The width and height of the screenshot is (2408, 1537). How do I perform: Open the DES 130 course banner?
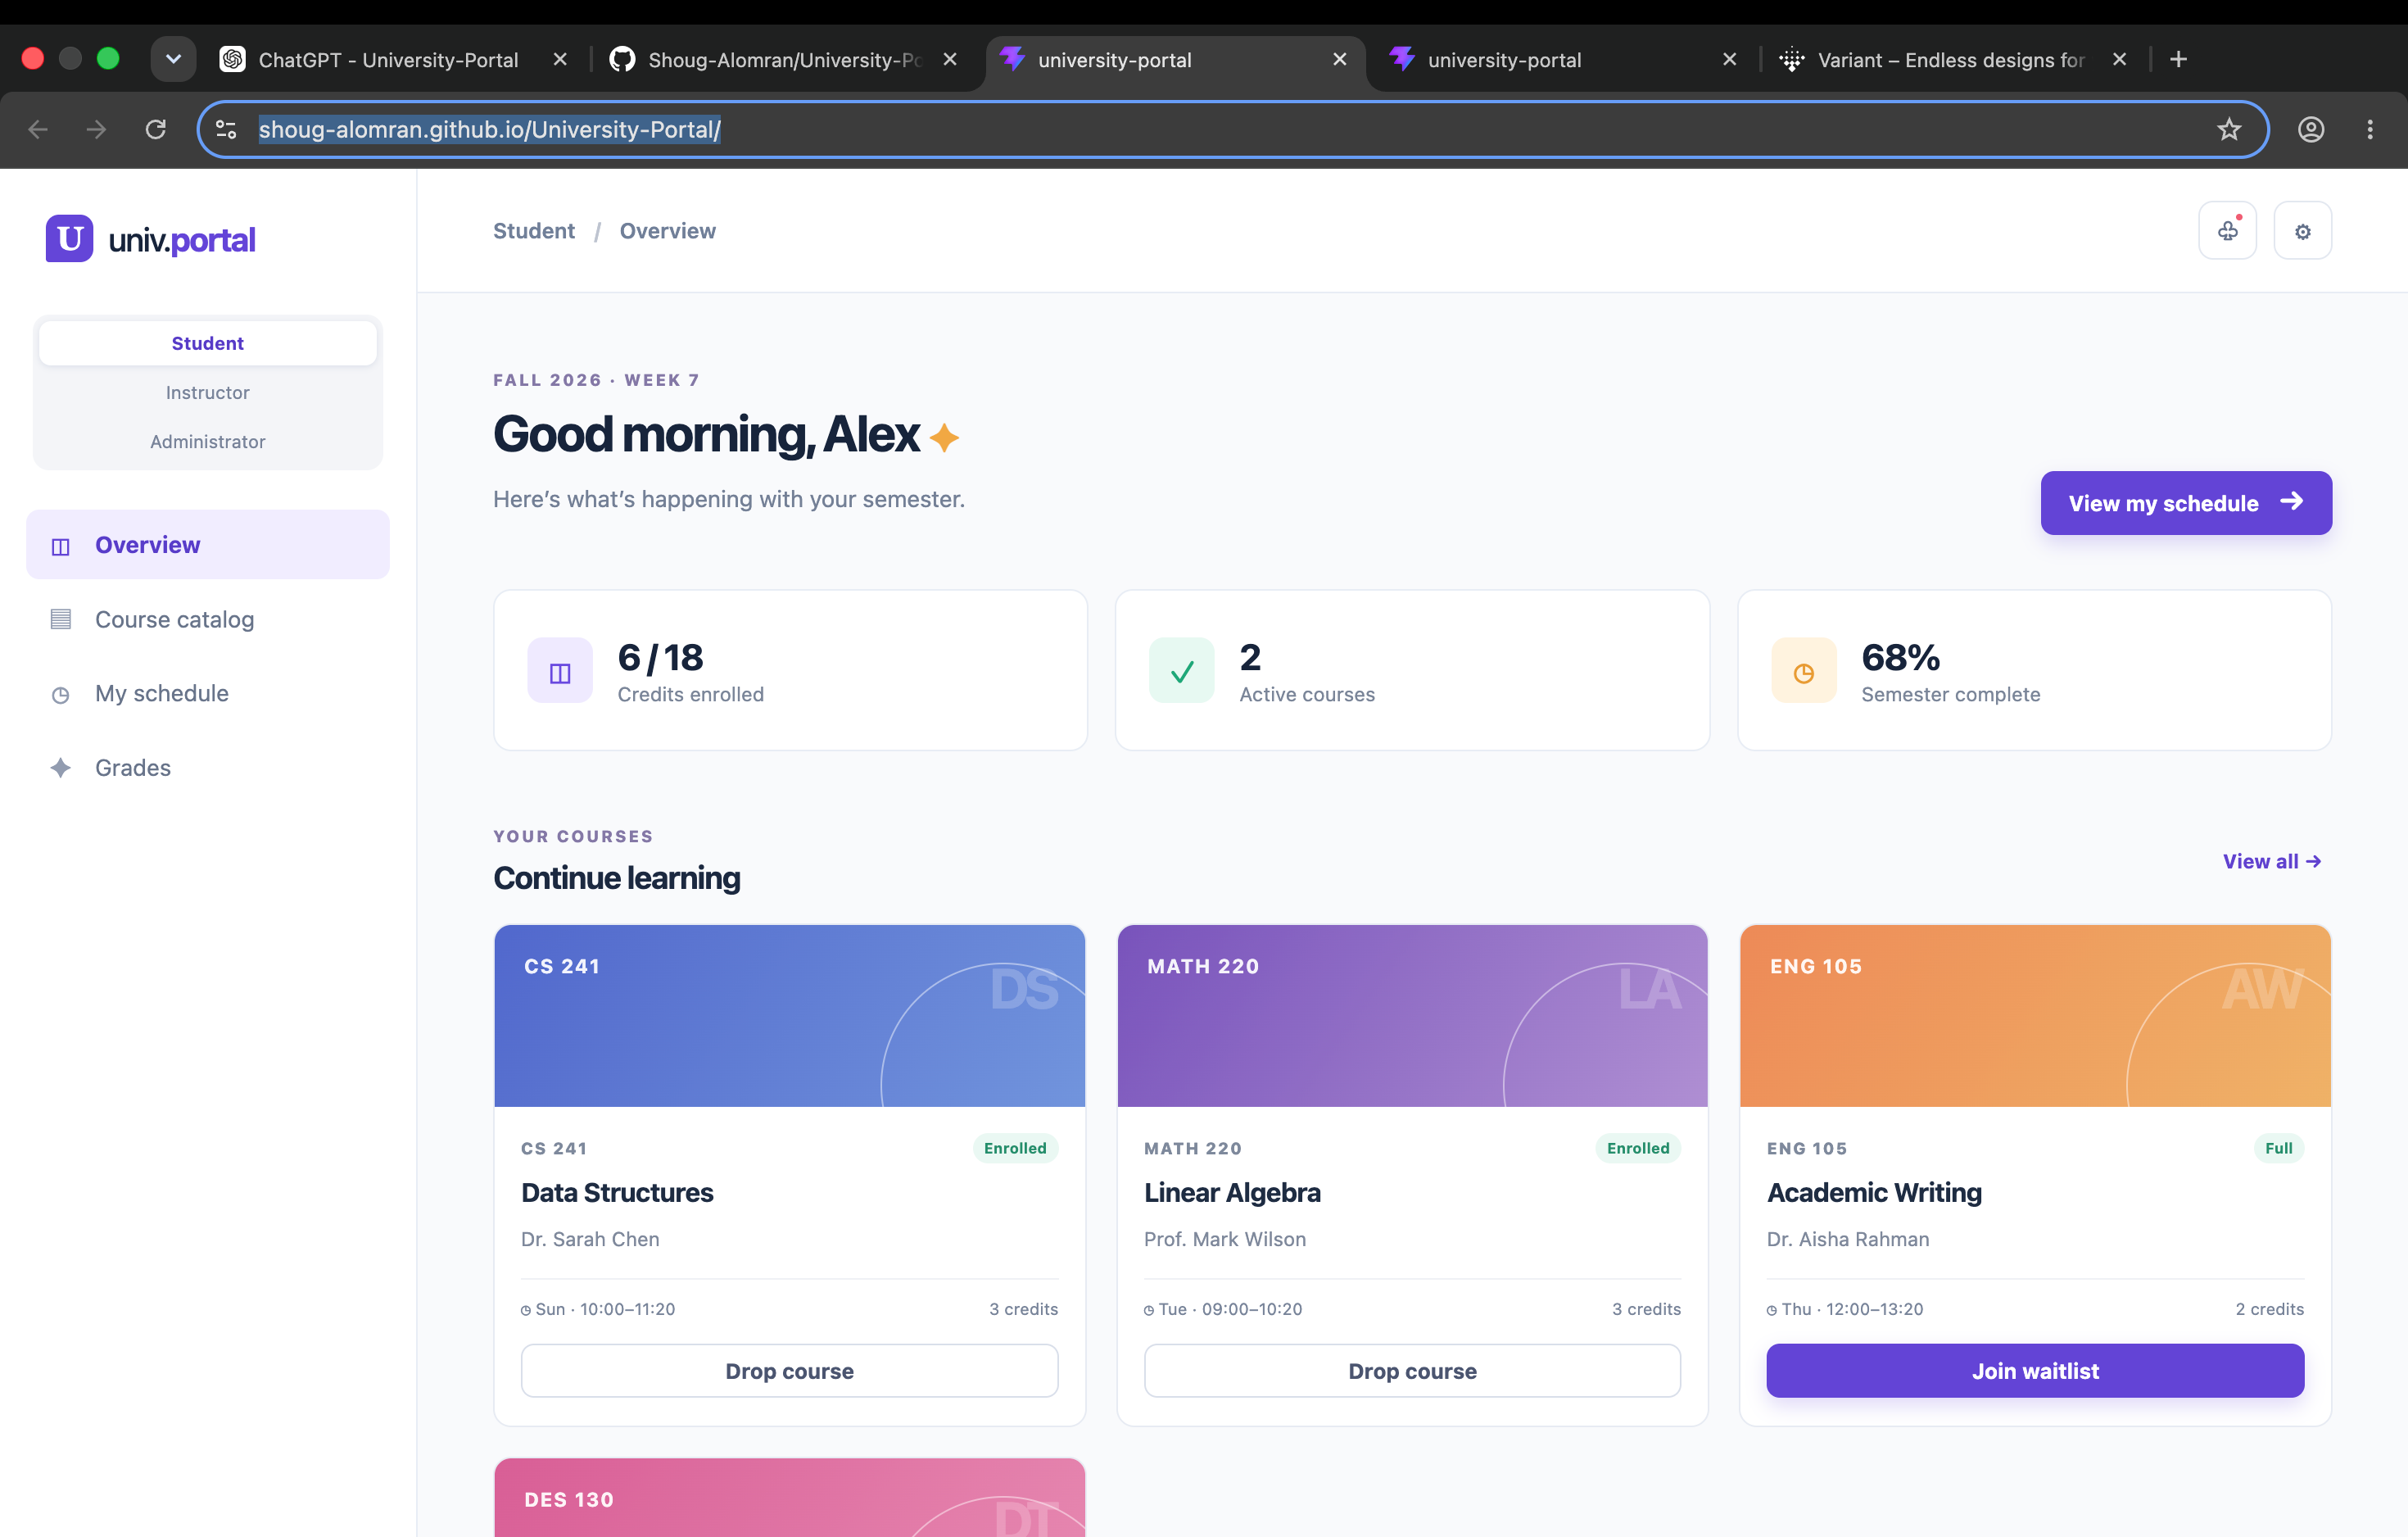coord(789,1498)
